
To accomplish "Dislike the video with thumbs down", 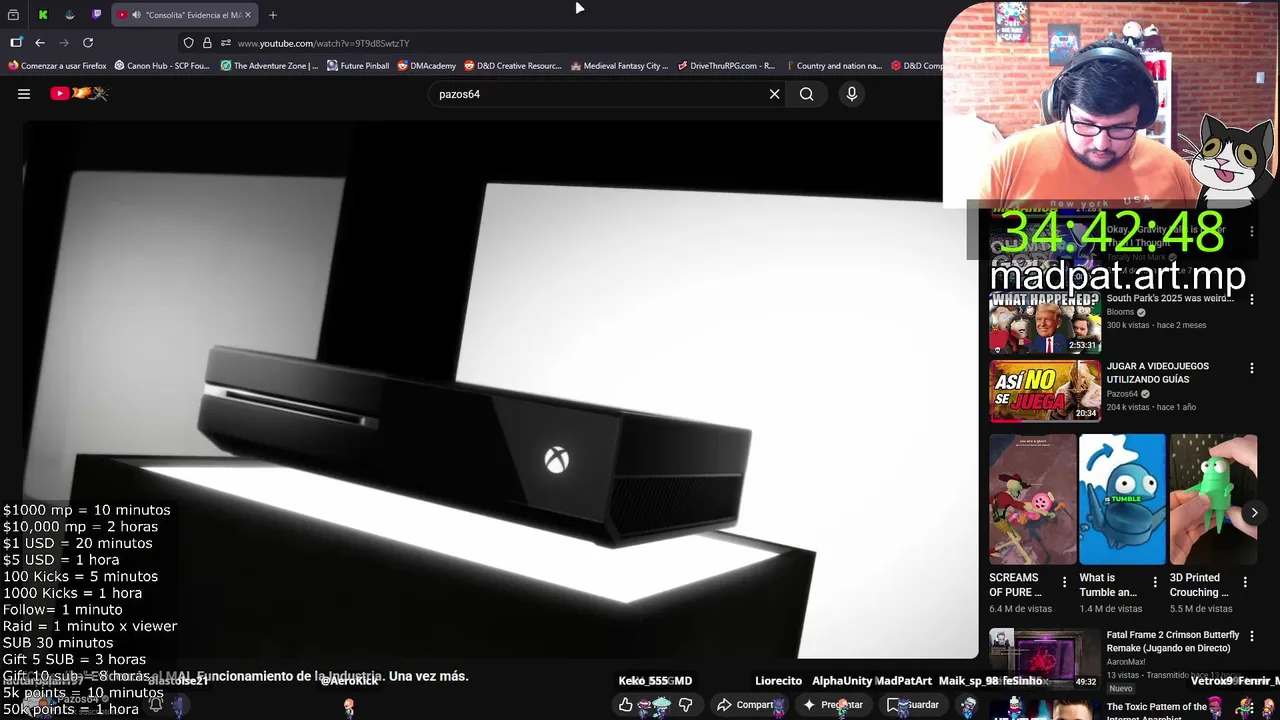I will tap(686, 705).
